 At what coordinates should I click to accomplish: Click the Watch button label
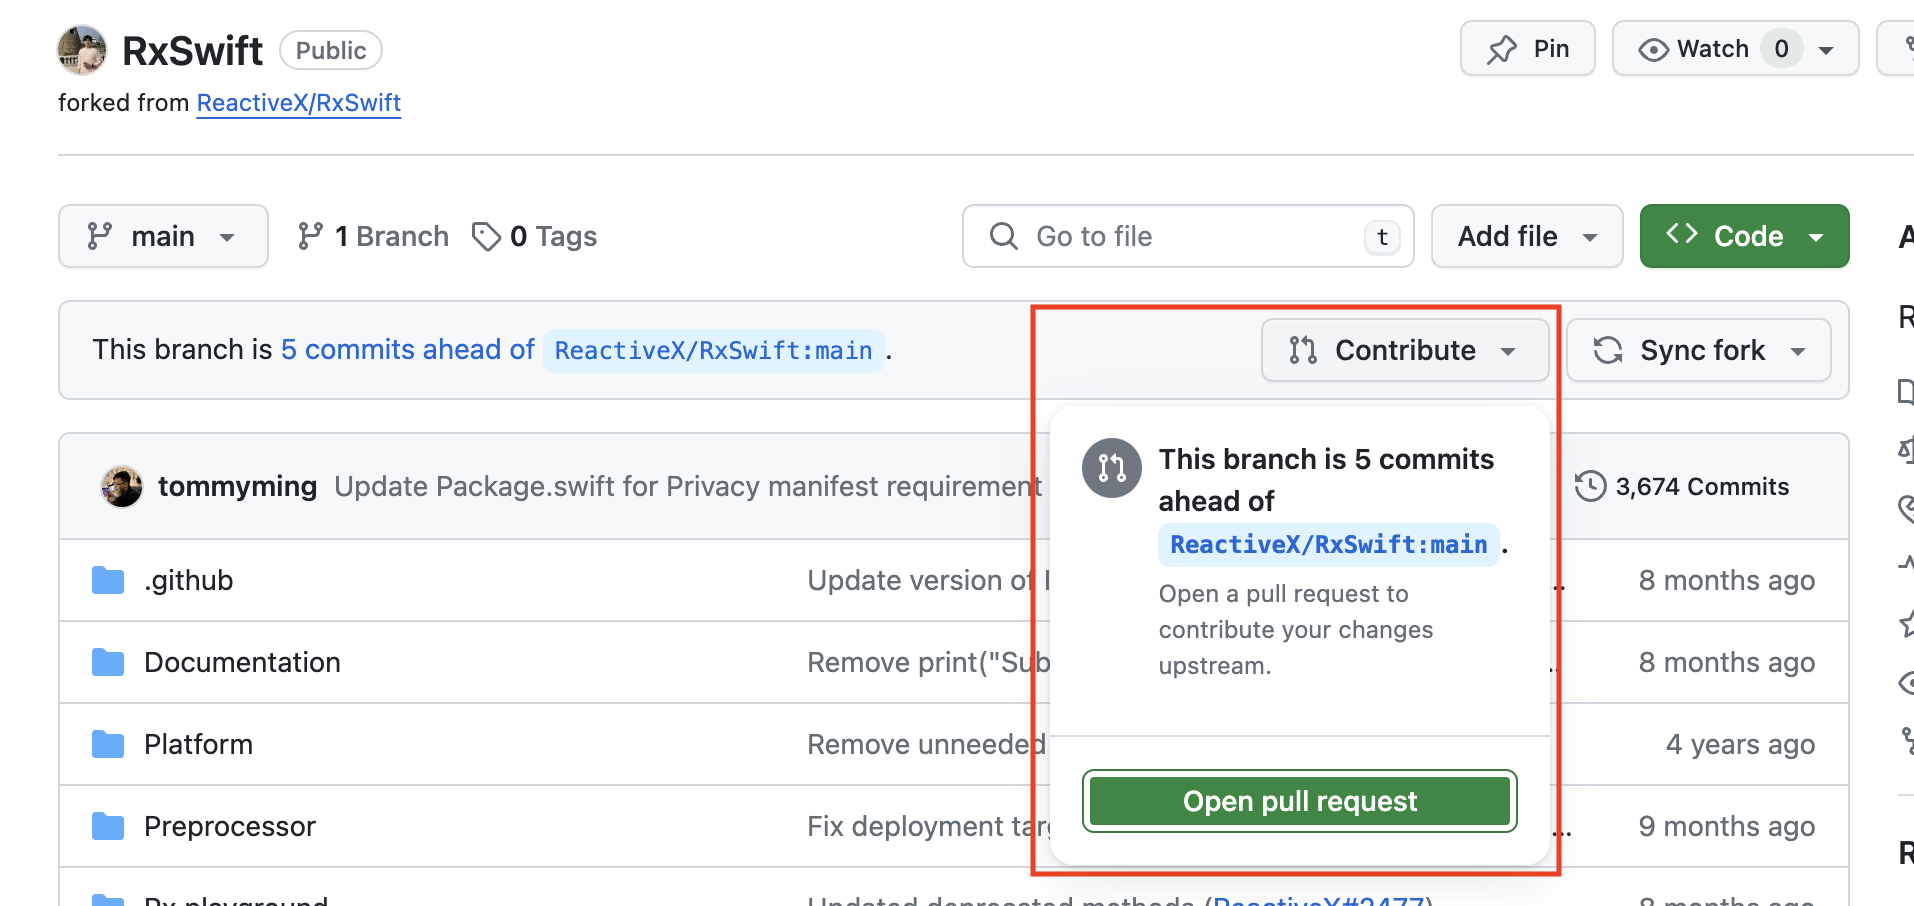(1713, 49)
